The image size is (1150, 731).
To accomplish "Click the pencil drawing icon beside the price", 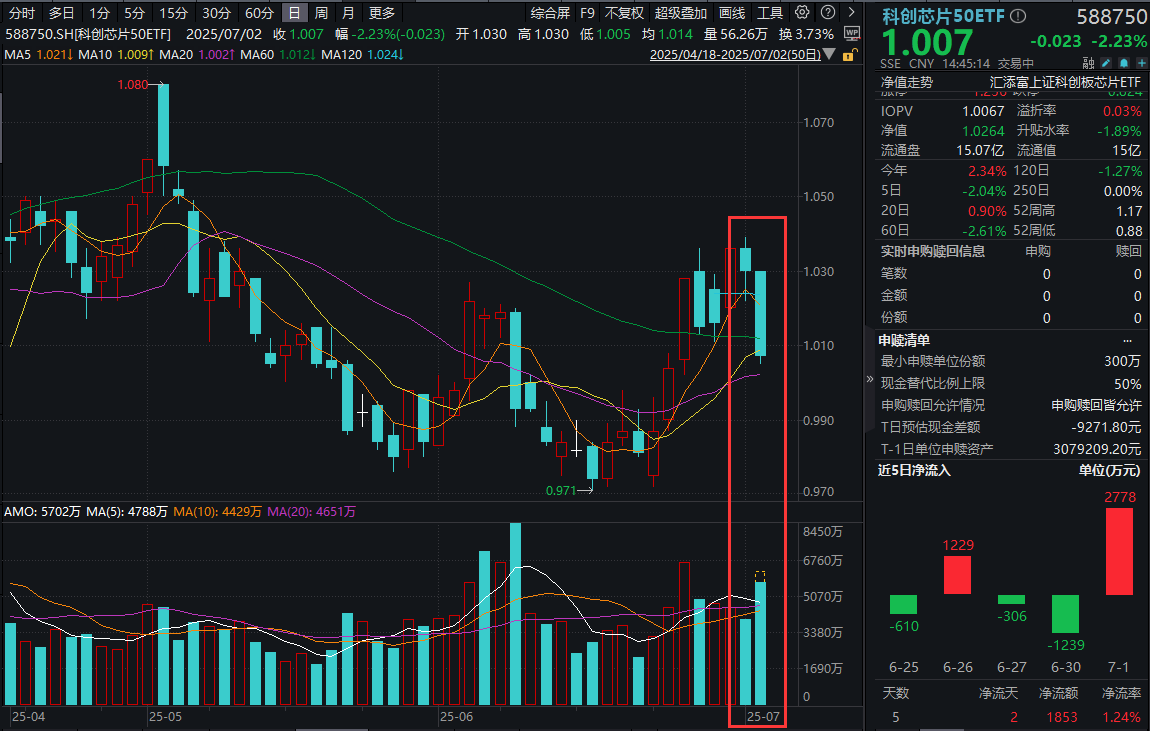I will point(1105,62).
